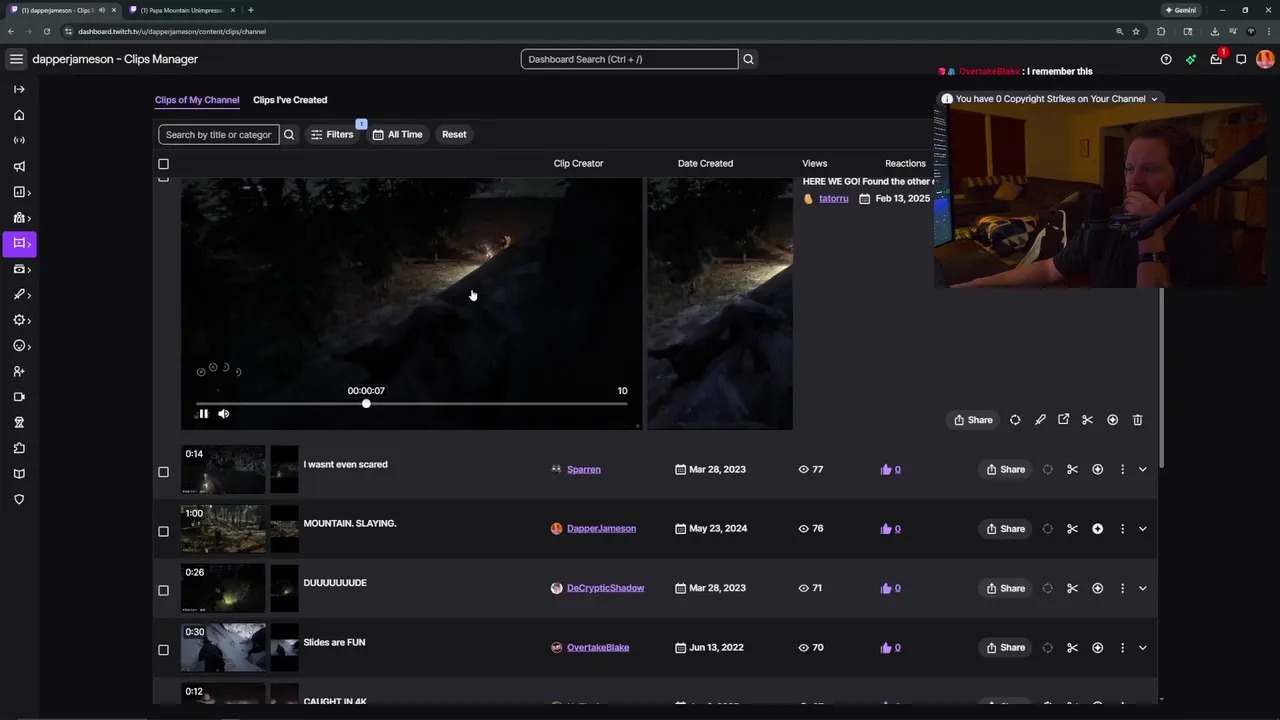Select the I wasnt even scared clip checkbox

tap(164, 472)
